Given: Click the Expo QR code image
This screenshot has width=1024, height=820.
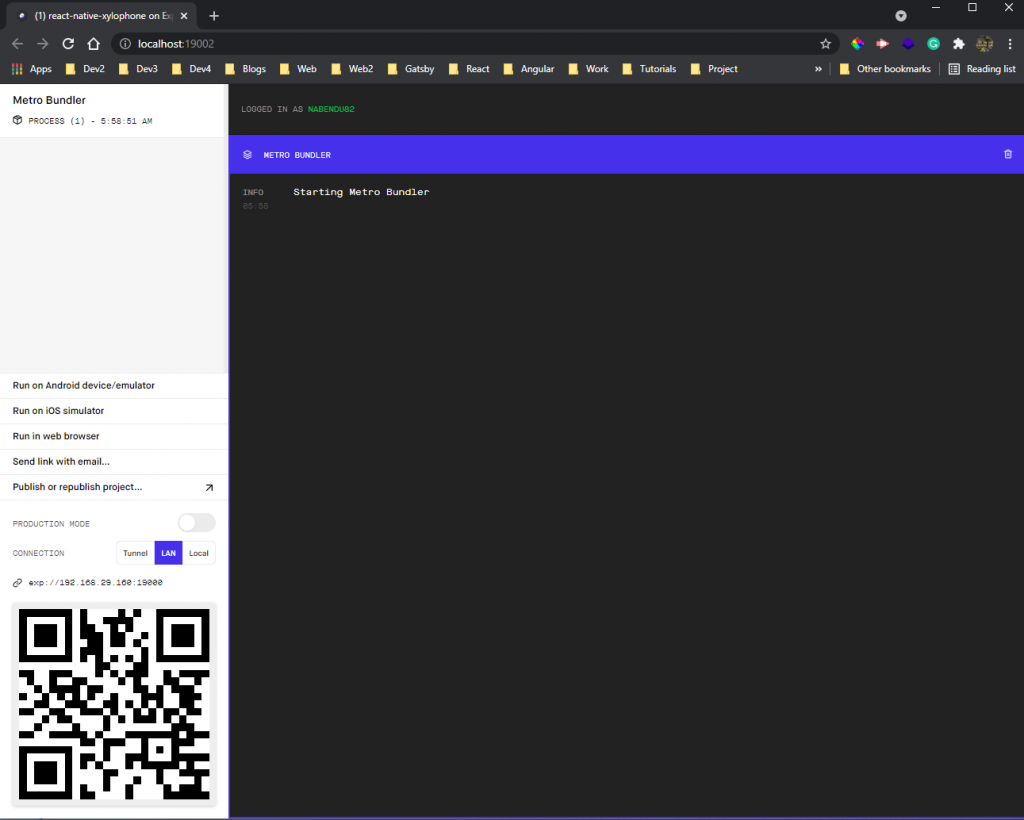Looking at the screenshot, I should (x=114, y=704).
